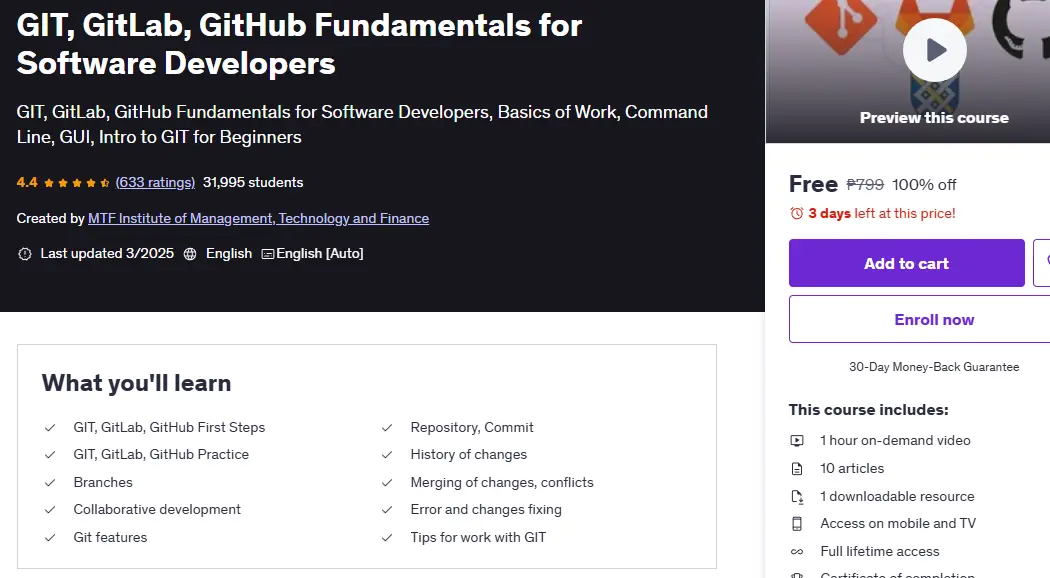Click the alarm clock icon beside 3 days left
The height and width of the screenshot is (578, 1050).
click(796, 214)
